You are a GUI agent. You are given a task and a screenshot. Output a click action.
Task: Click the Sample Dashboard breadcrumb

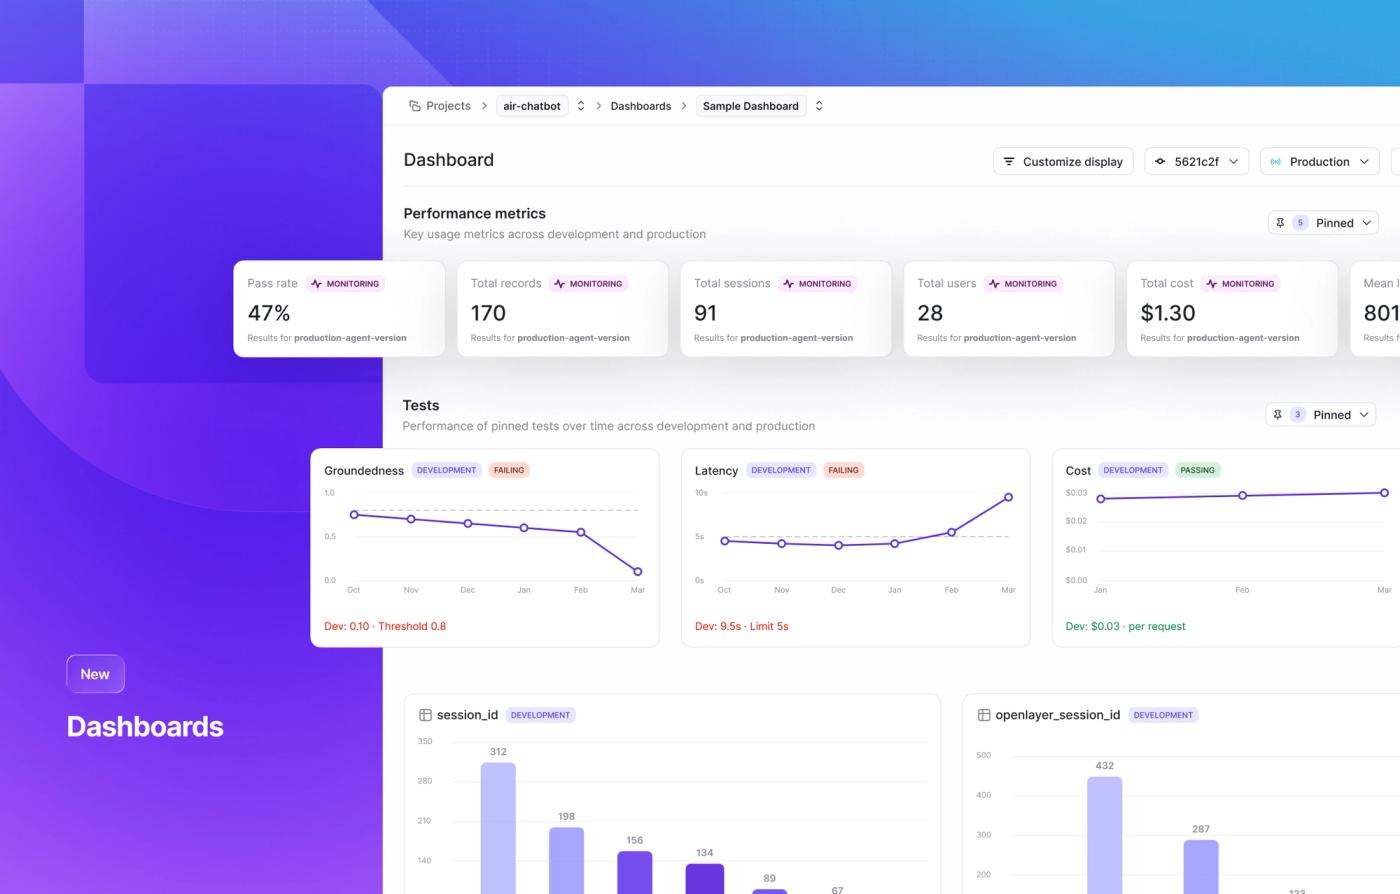click(751, 106)
